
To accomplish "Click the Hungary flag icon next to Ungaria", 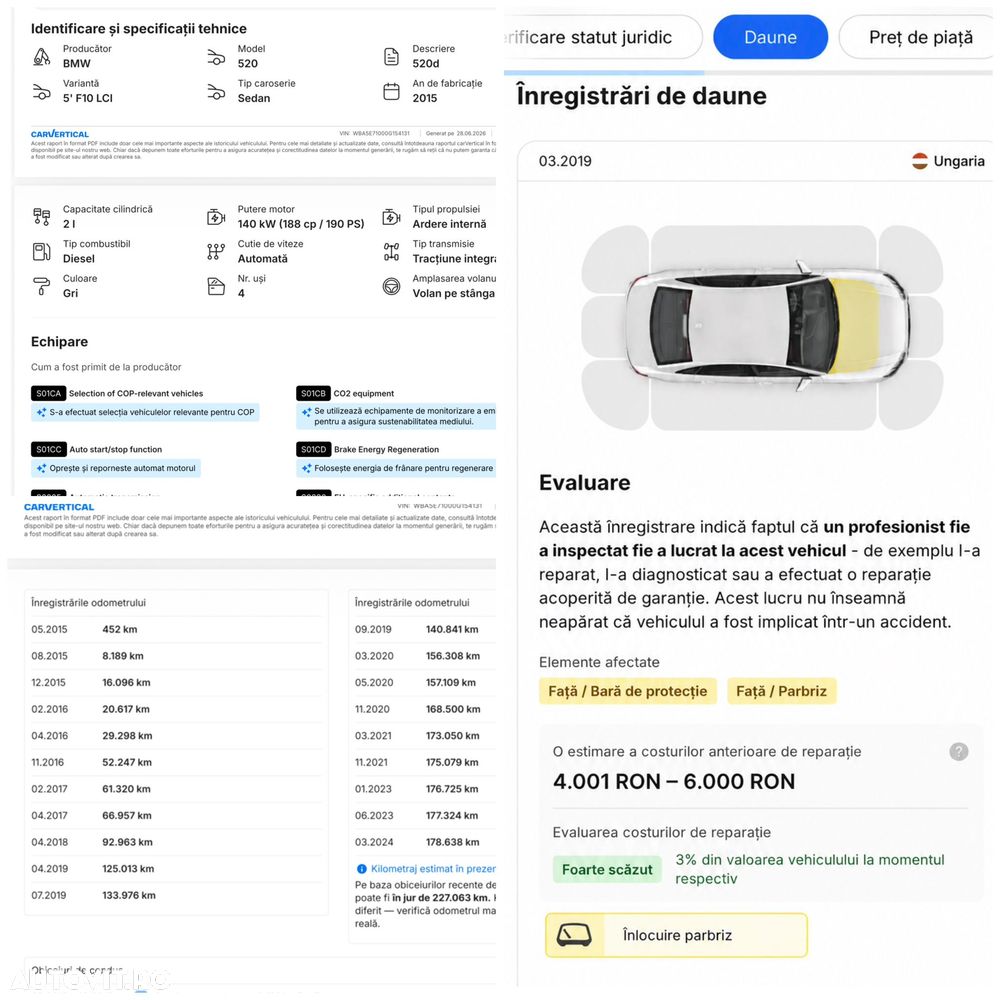I will (x=920, y=161).
